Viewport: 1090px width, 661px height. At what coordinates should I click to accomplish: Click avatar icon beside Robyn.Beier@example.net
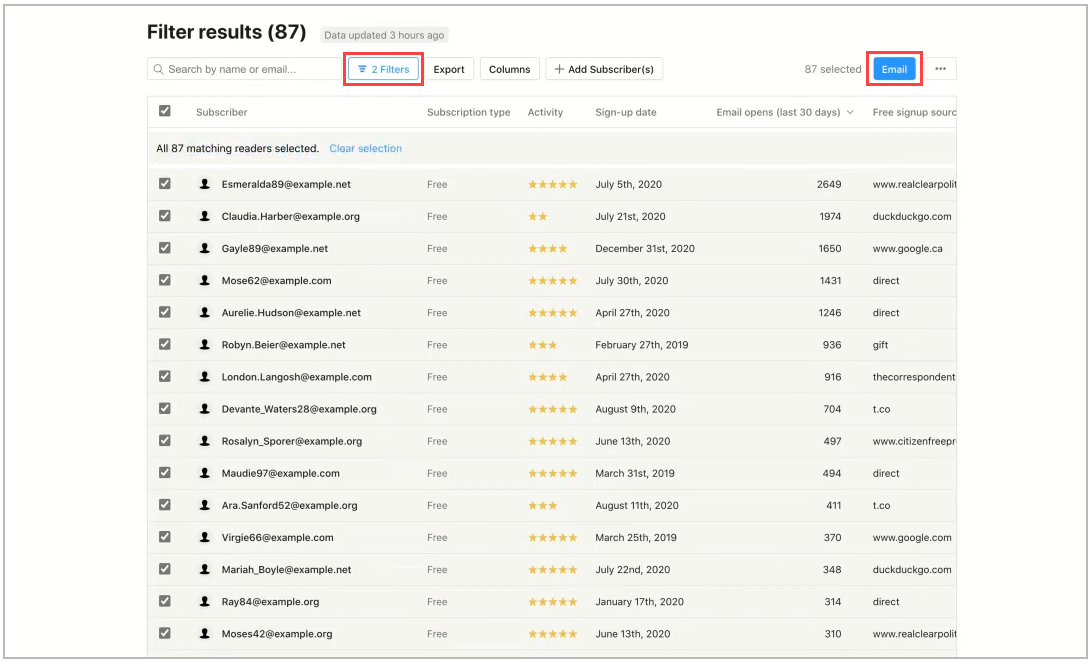205,345
